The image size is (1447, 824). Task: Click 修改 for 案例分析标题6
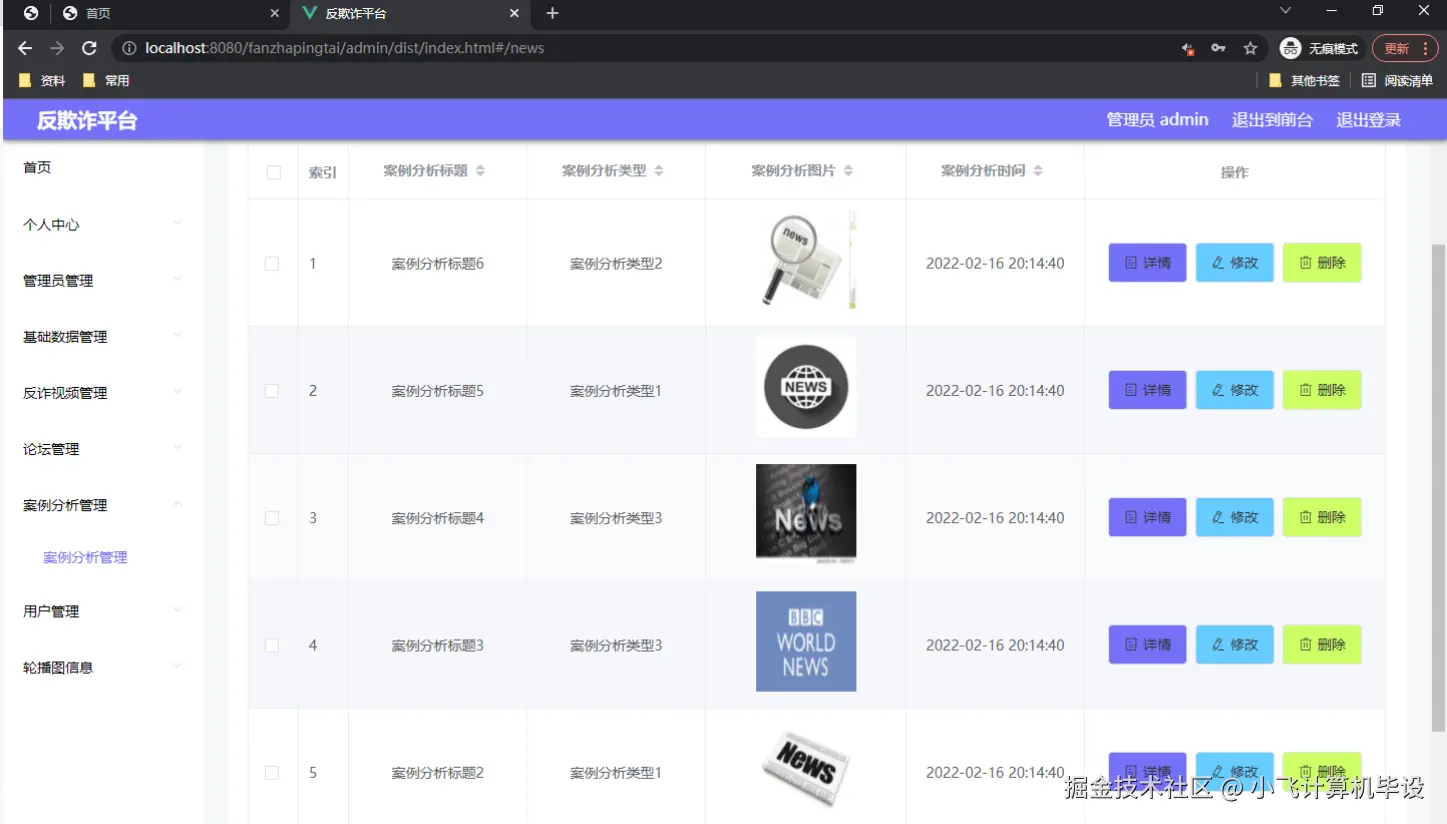[x=1235, y=263]
